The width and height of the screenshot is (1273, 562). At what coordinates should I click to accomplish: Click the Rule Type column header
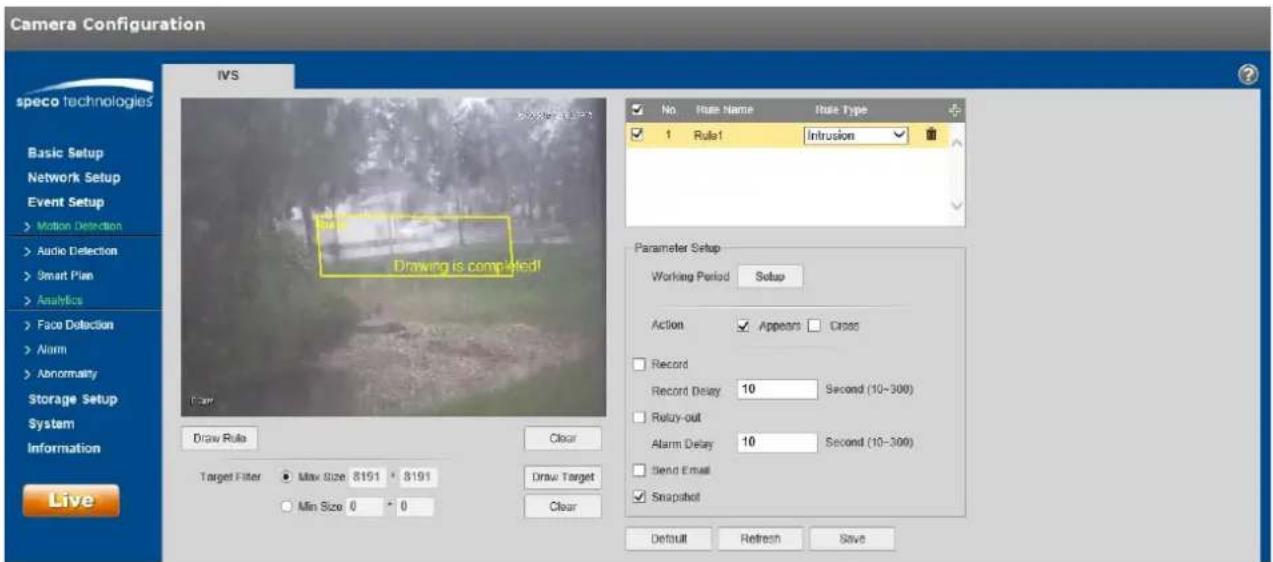840,110
